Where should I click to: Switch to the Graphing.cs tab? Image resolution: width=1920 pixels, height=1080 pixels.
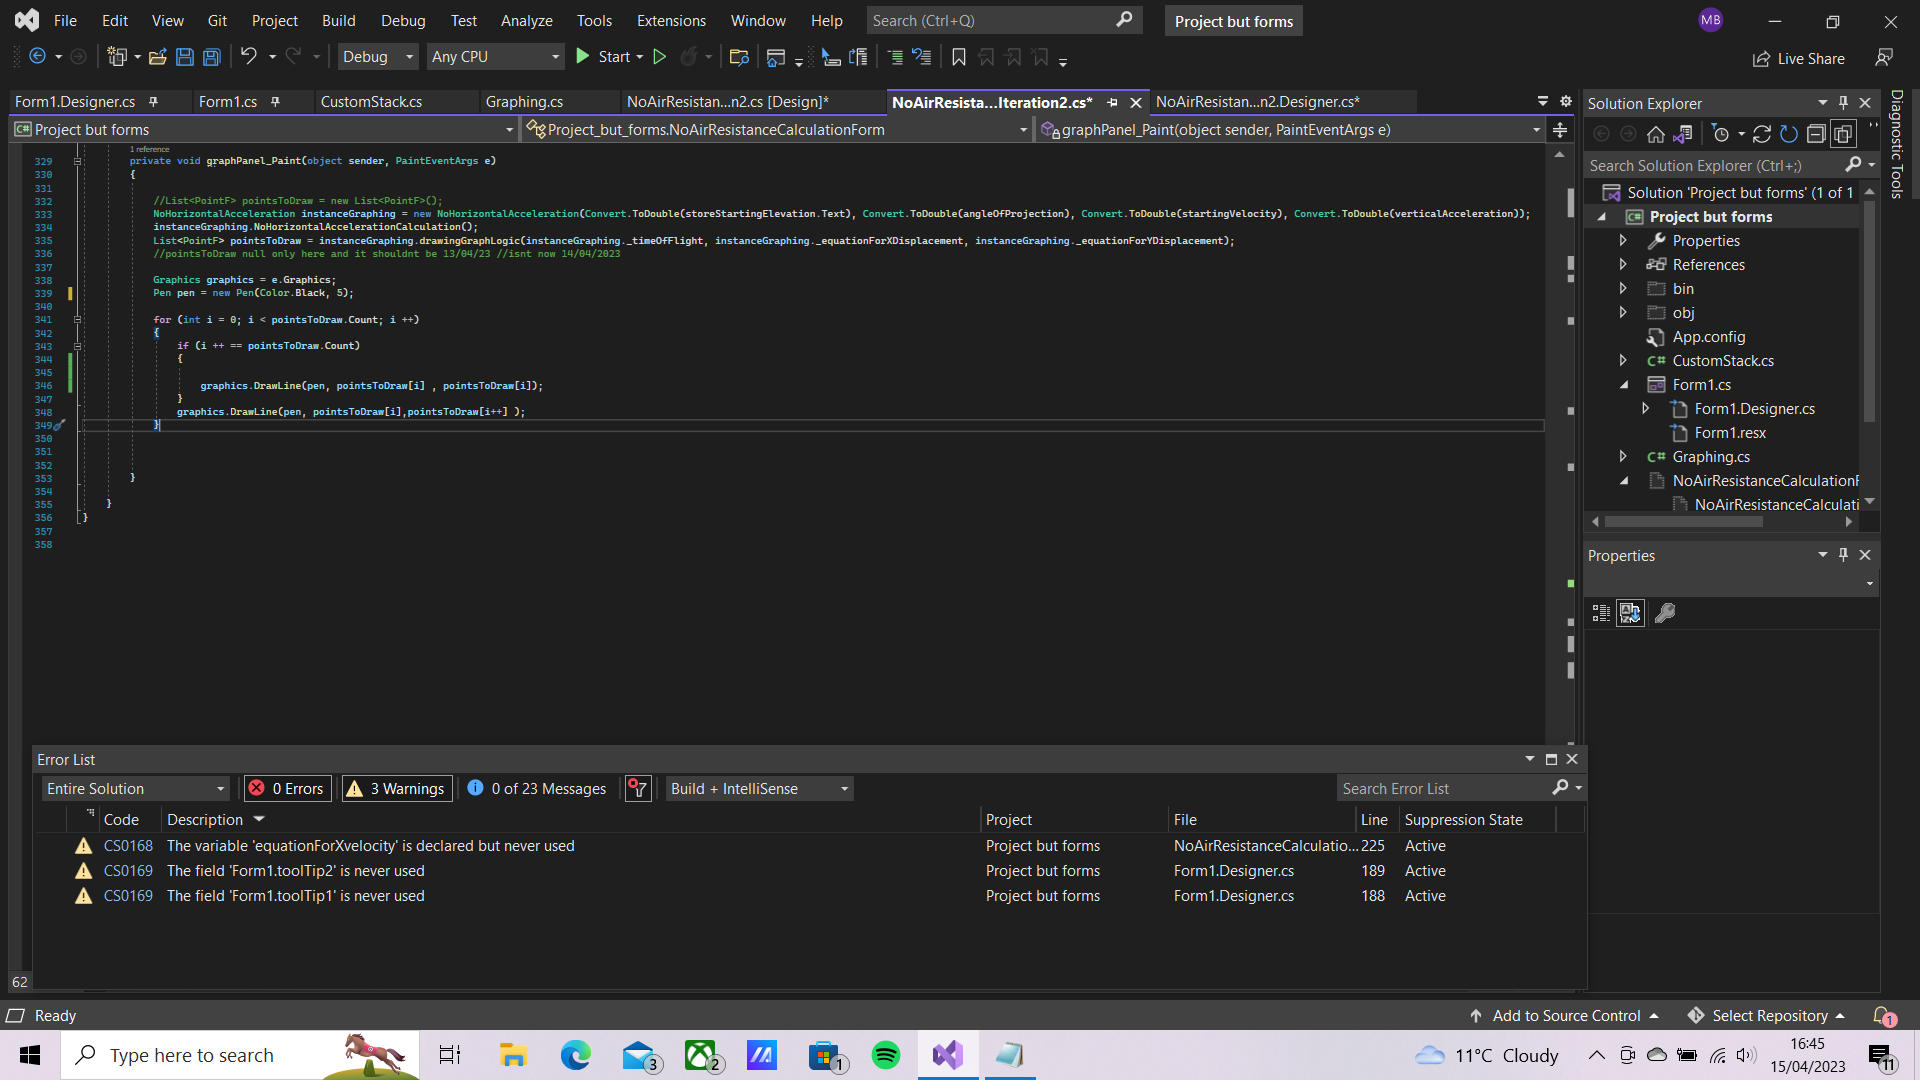point(524,101)
